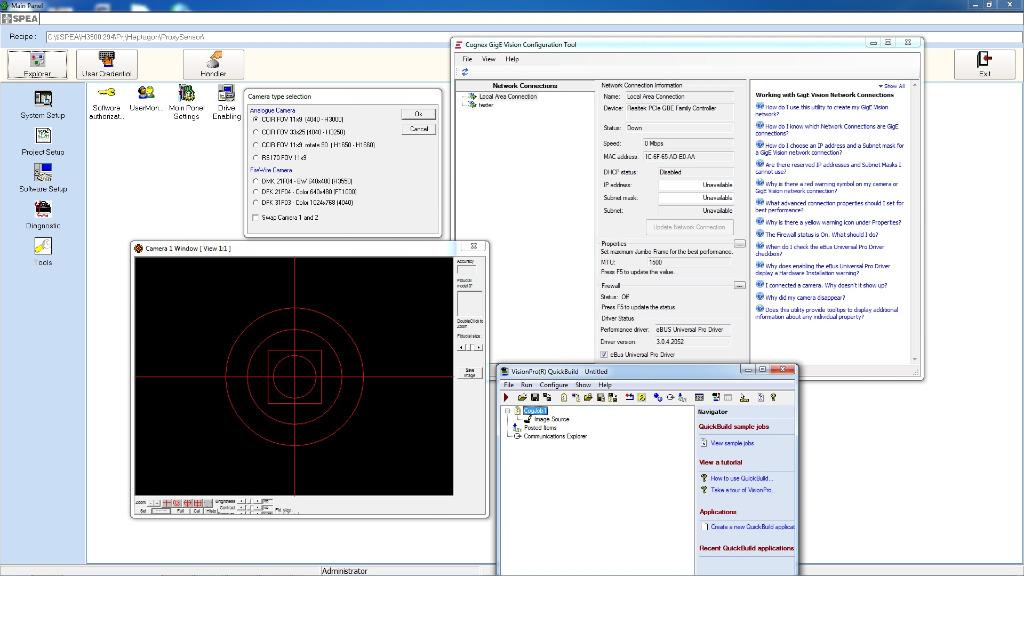This screenshot has height=630, width=1024.
Task: Click the red Run arrow in QuickBuild toolbar
Action: (x=506, y=398)
